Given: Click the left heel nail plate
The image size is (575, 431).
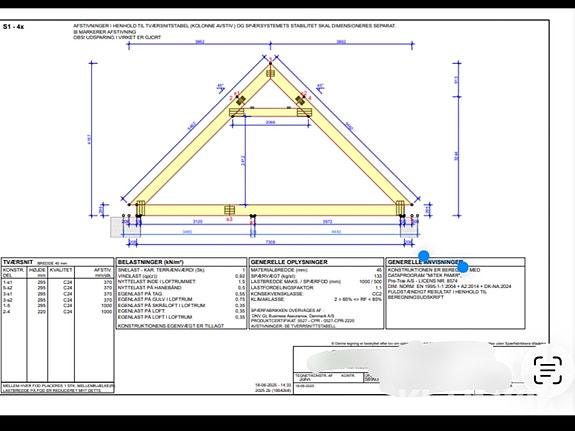Looking at the screenshot, I should coord(140,208).
